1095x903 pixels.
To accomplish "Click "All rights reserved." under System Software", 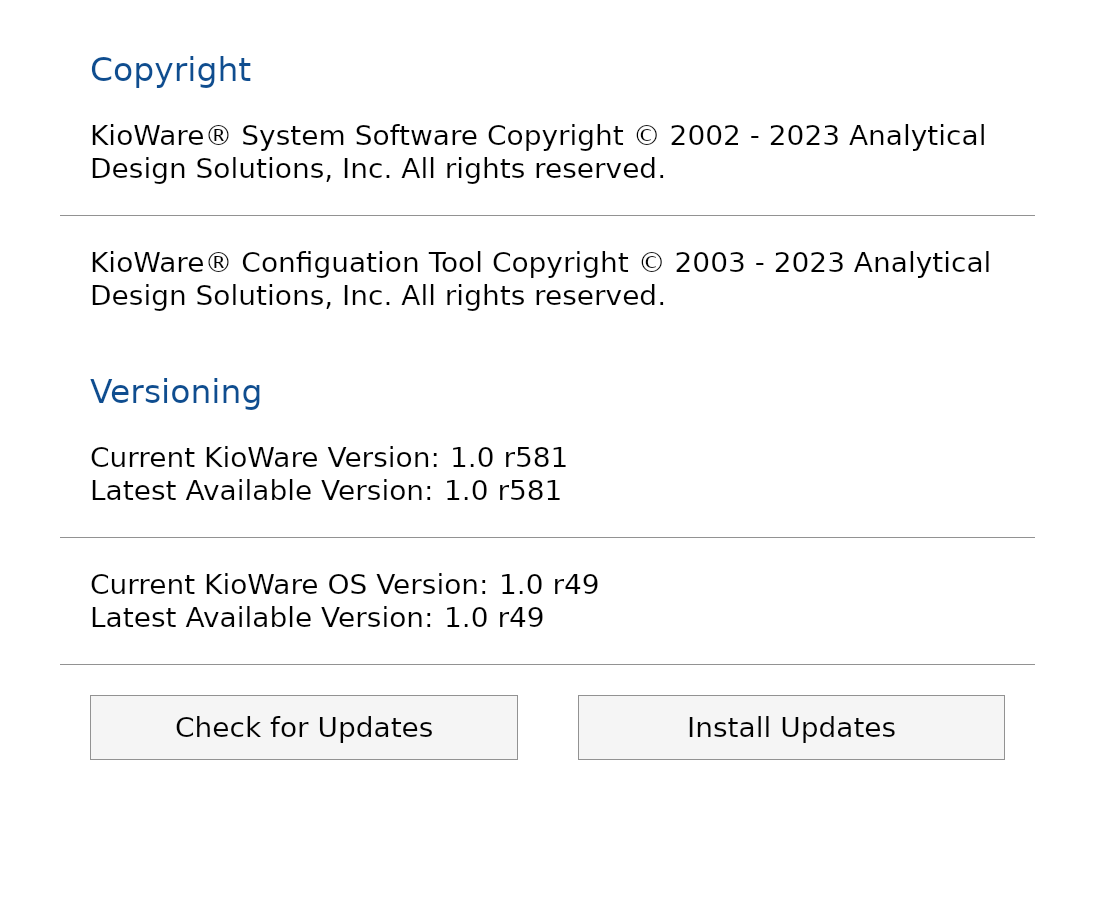I will (533, 170).
